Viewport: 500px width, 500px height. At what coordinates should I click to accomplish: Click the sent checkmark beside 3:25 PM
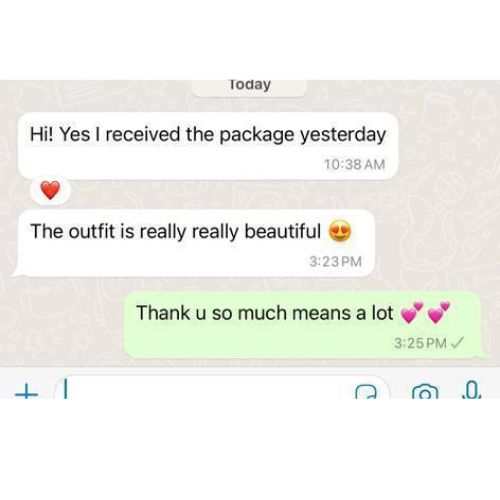[x=457, y=342]
